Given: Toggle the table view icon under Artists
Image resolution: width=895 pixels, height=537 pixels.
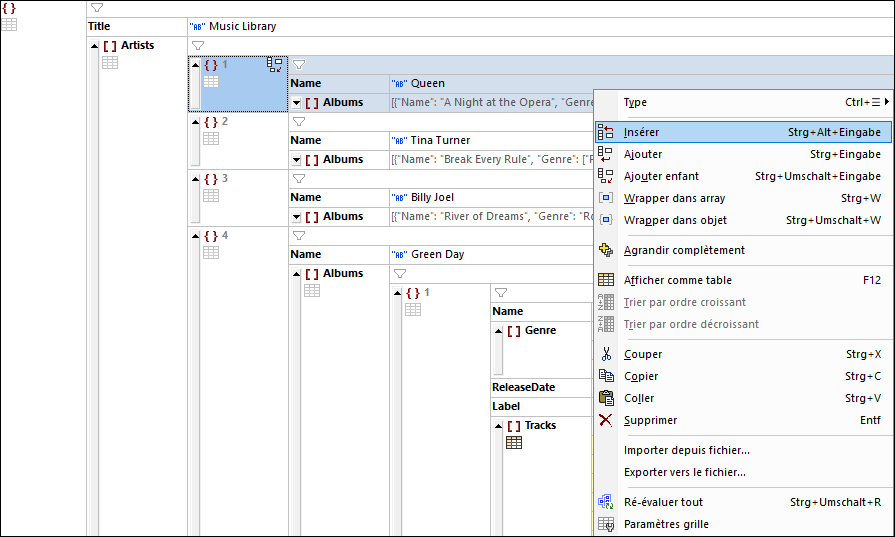Looking at the screenshot, I should tap(110, 63).
